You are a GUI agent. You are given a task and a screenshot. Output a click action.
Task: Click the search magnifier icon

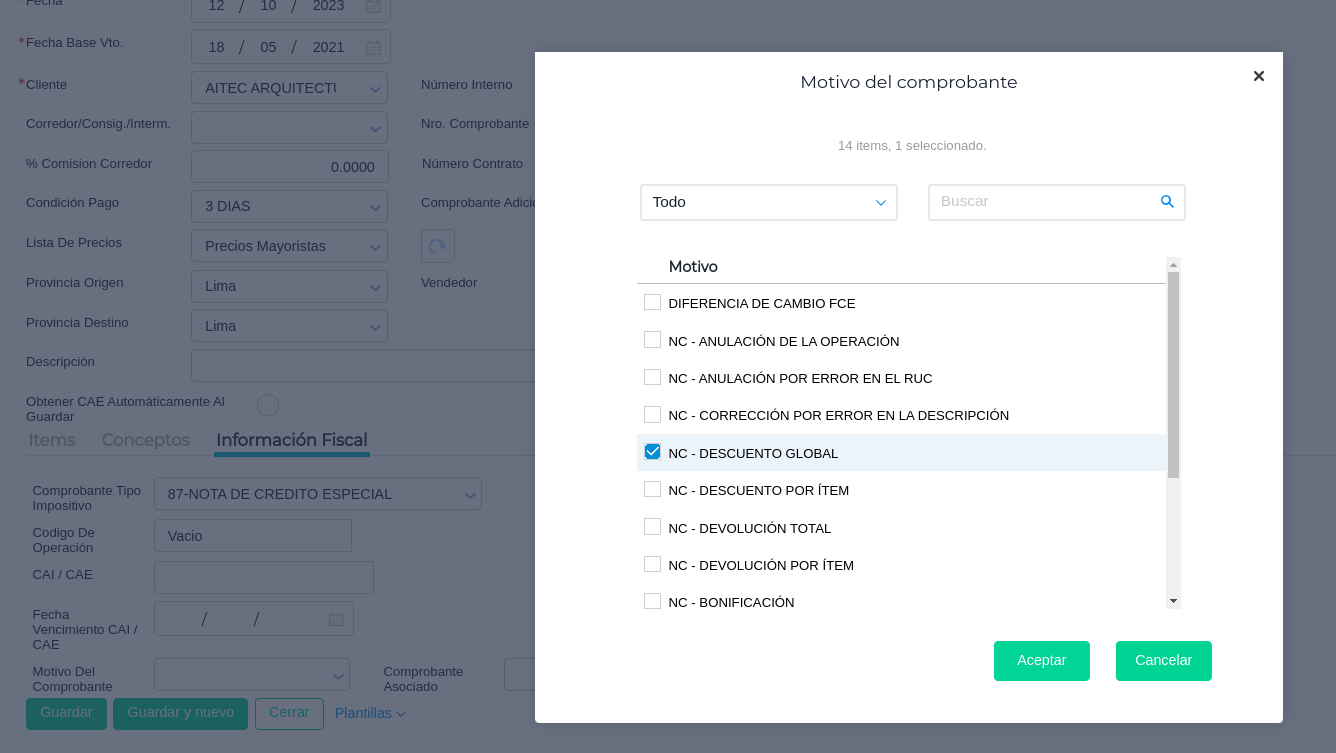pos(1166,202)
